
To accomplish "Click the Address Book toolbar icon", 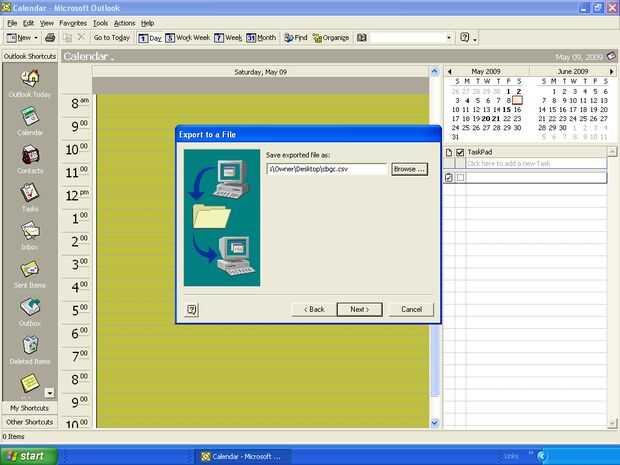I will pos(362,38).
